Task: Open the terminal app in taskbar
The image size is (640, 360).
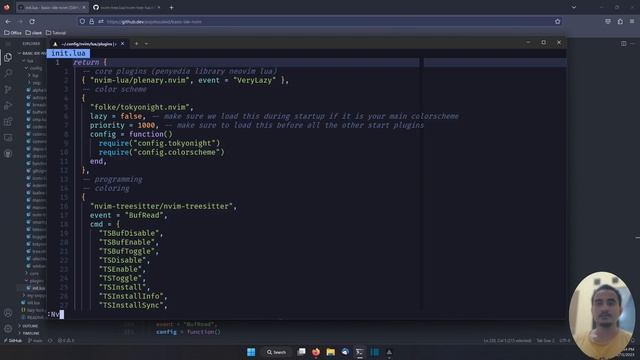Action: point(360,352)
